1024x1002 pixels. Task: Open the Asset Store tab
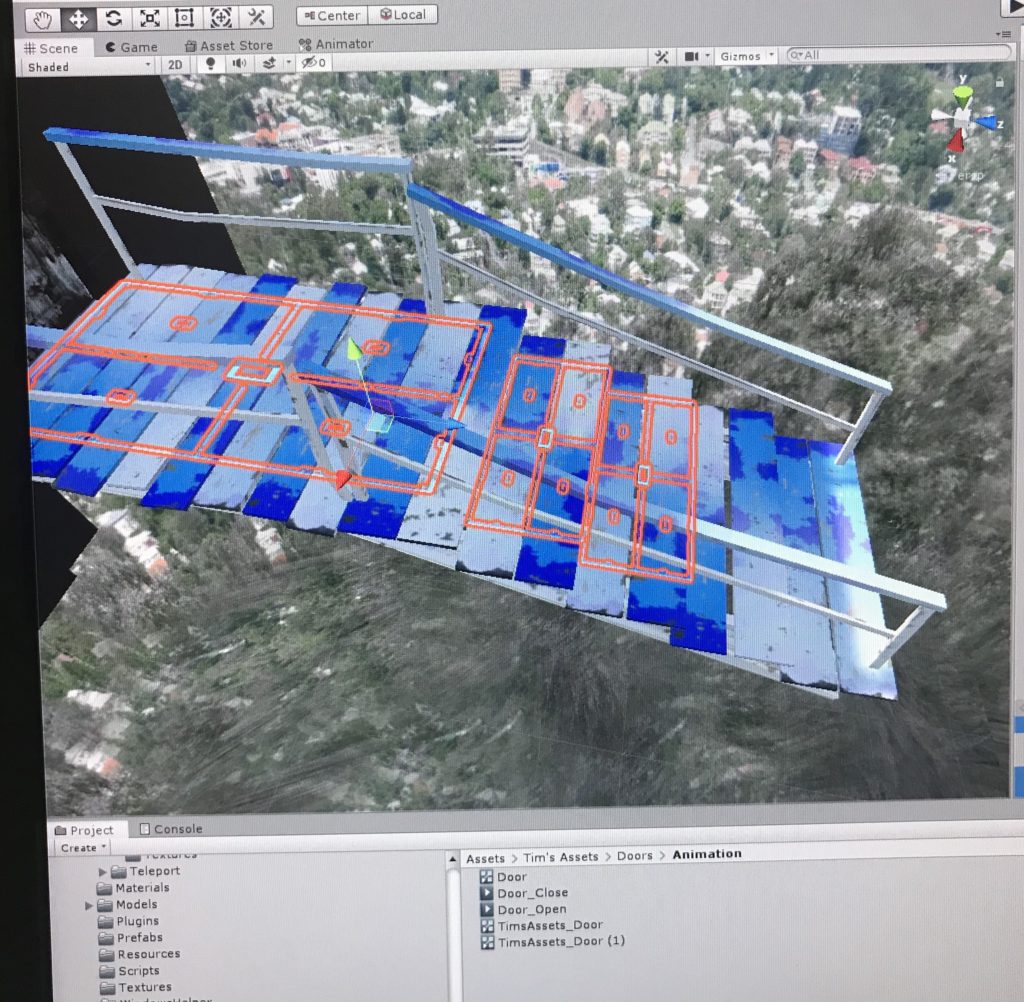(x=229, y=46)
